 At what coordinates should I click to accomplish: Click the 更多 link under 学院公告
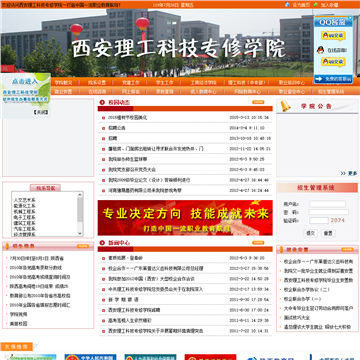pos(353,173)
